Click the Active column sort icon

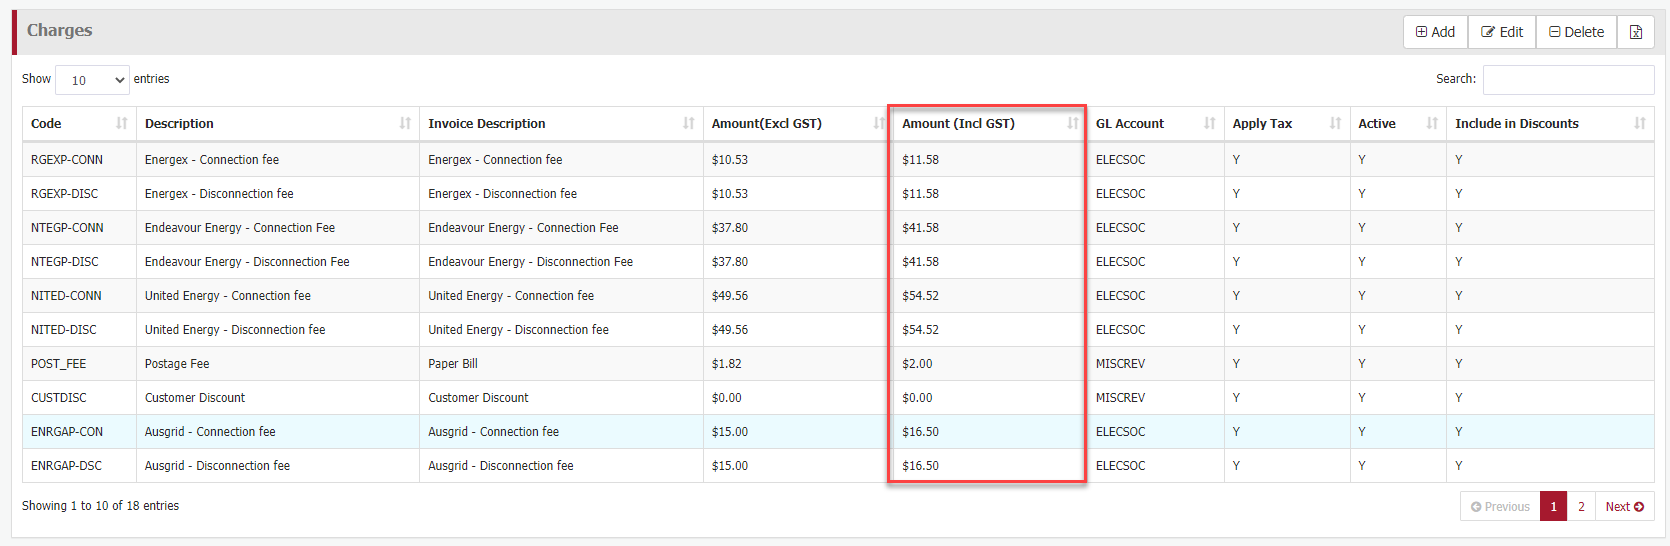click(x=1432, y=123)
